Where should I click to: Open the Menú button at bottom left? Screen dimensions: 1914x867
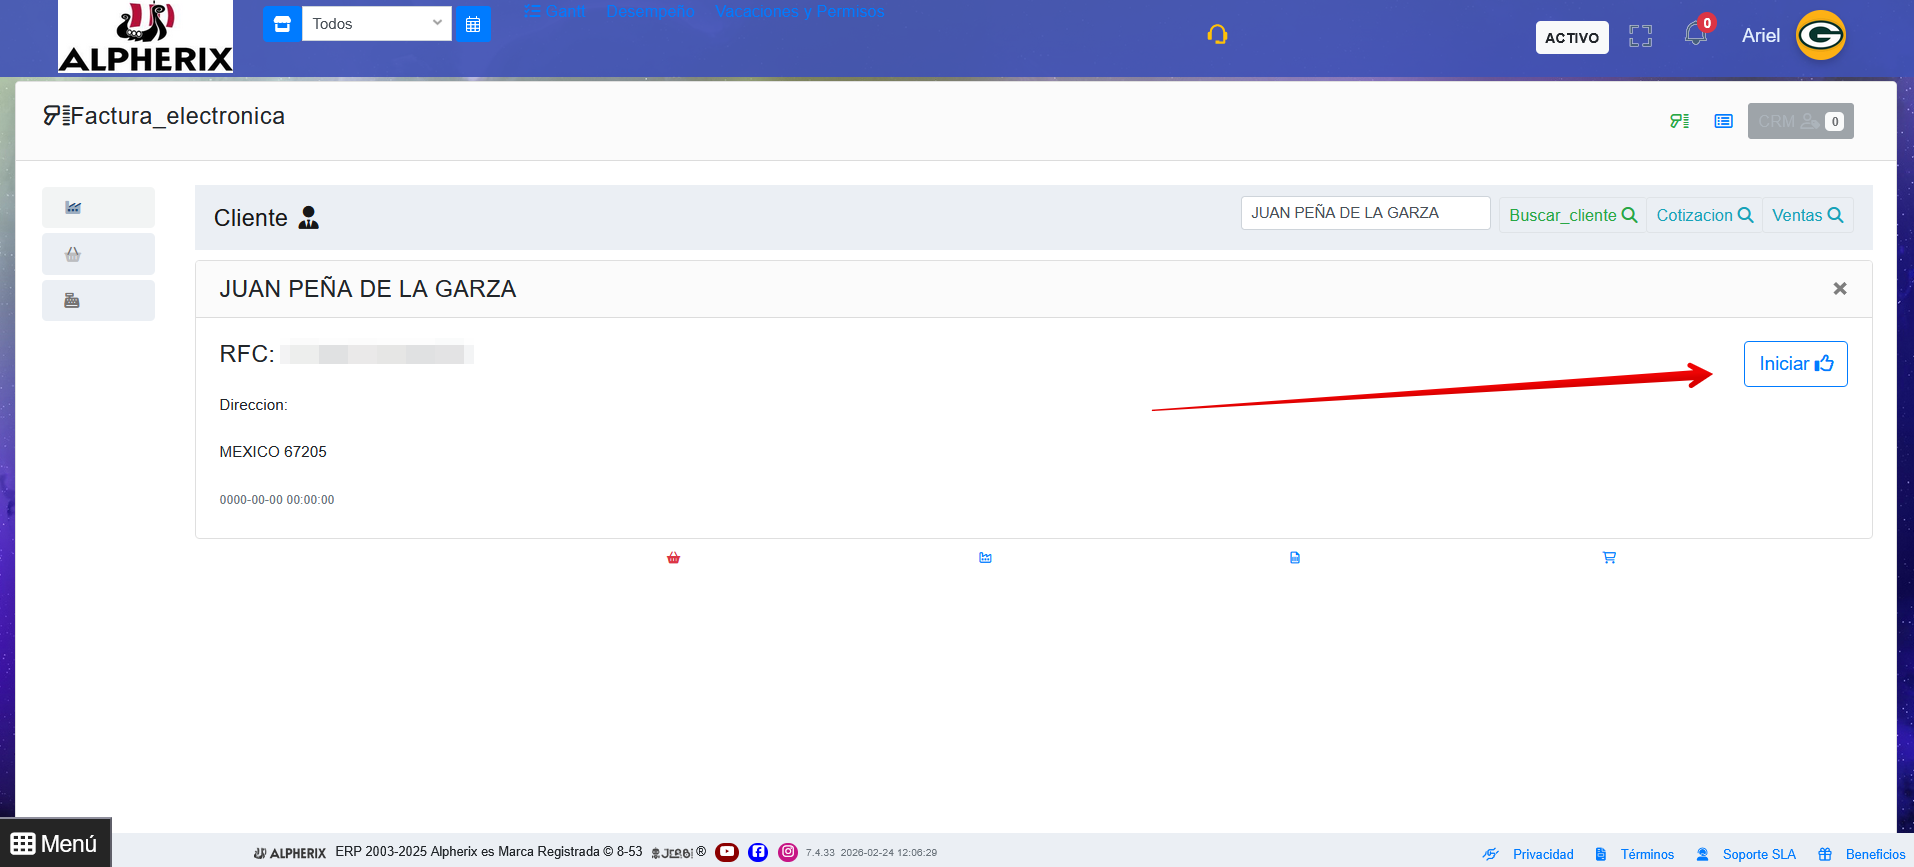[x=55, y=843]
